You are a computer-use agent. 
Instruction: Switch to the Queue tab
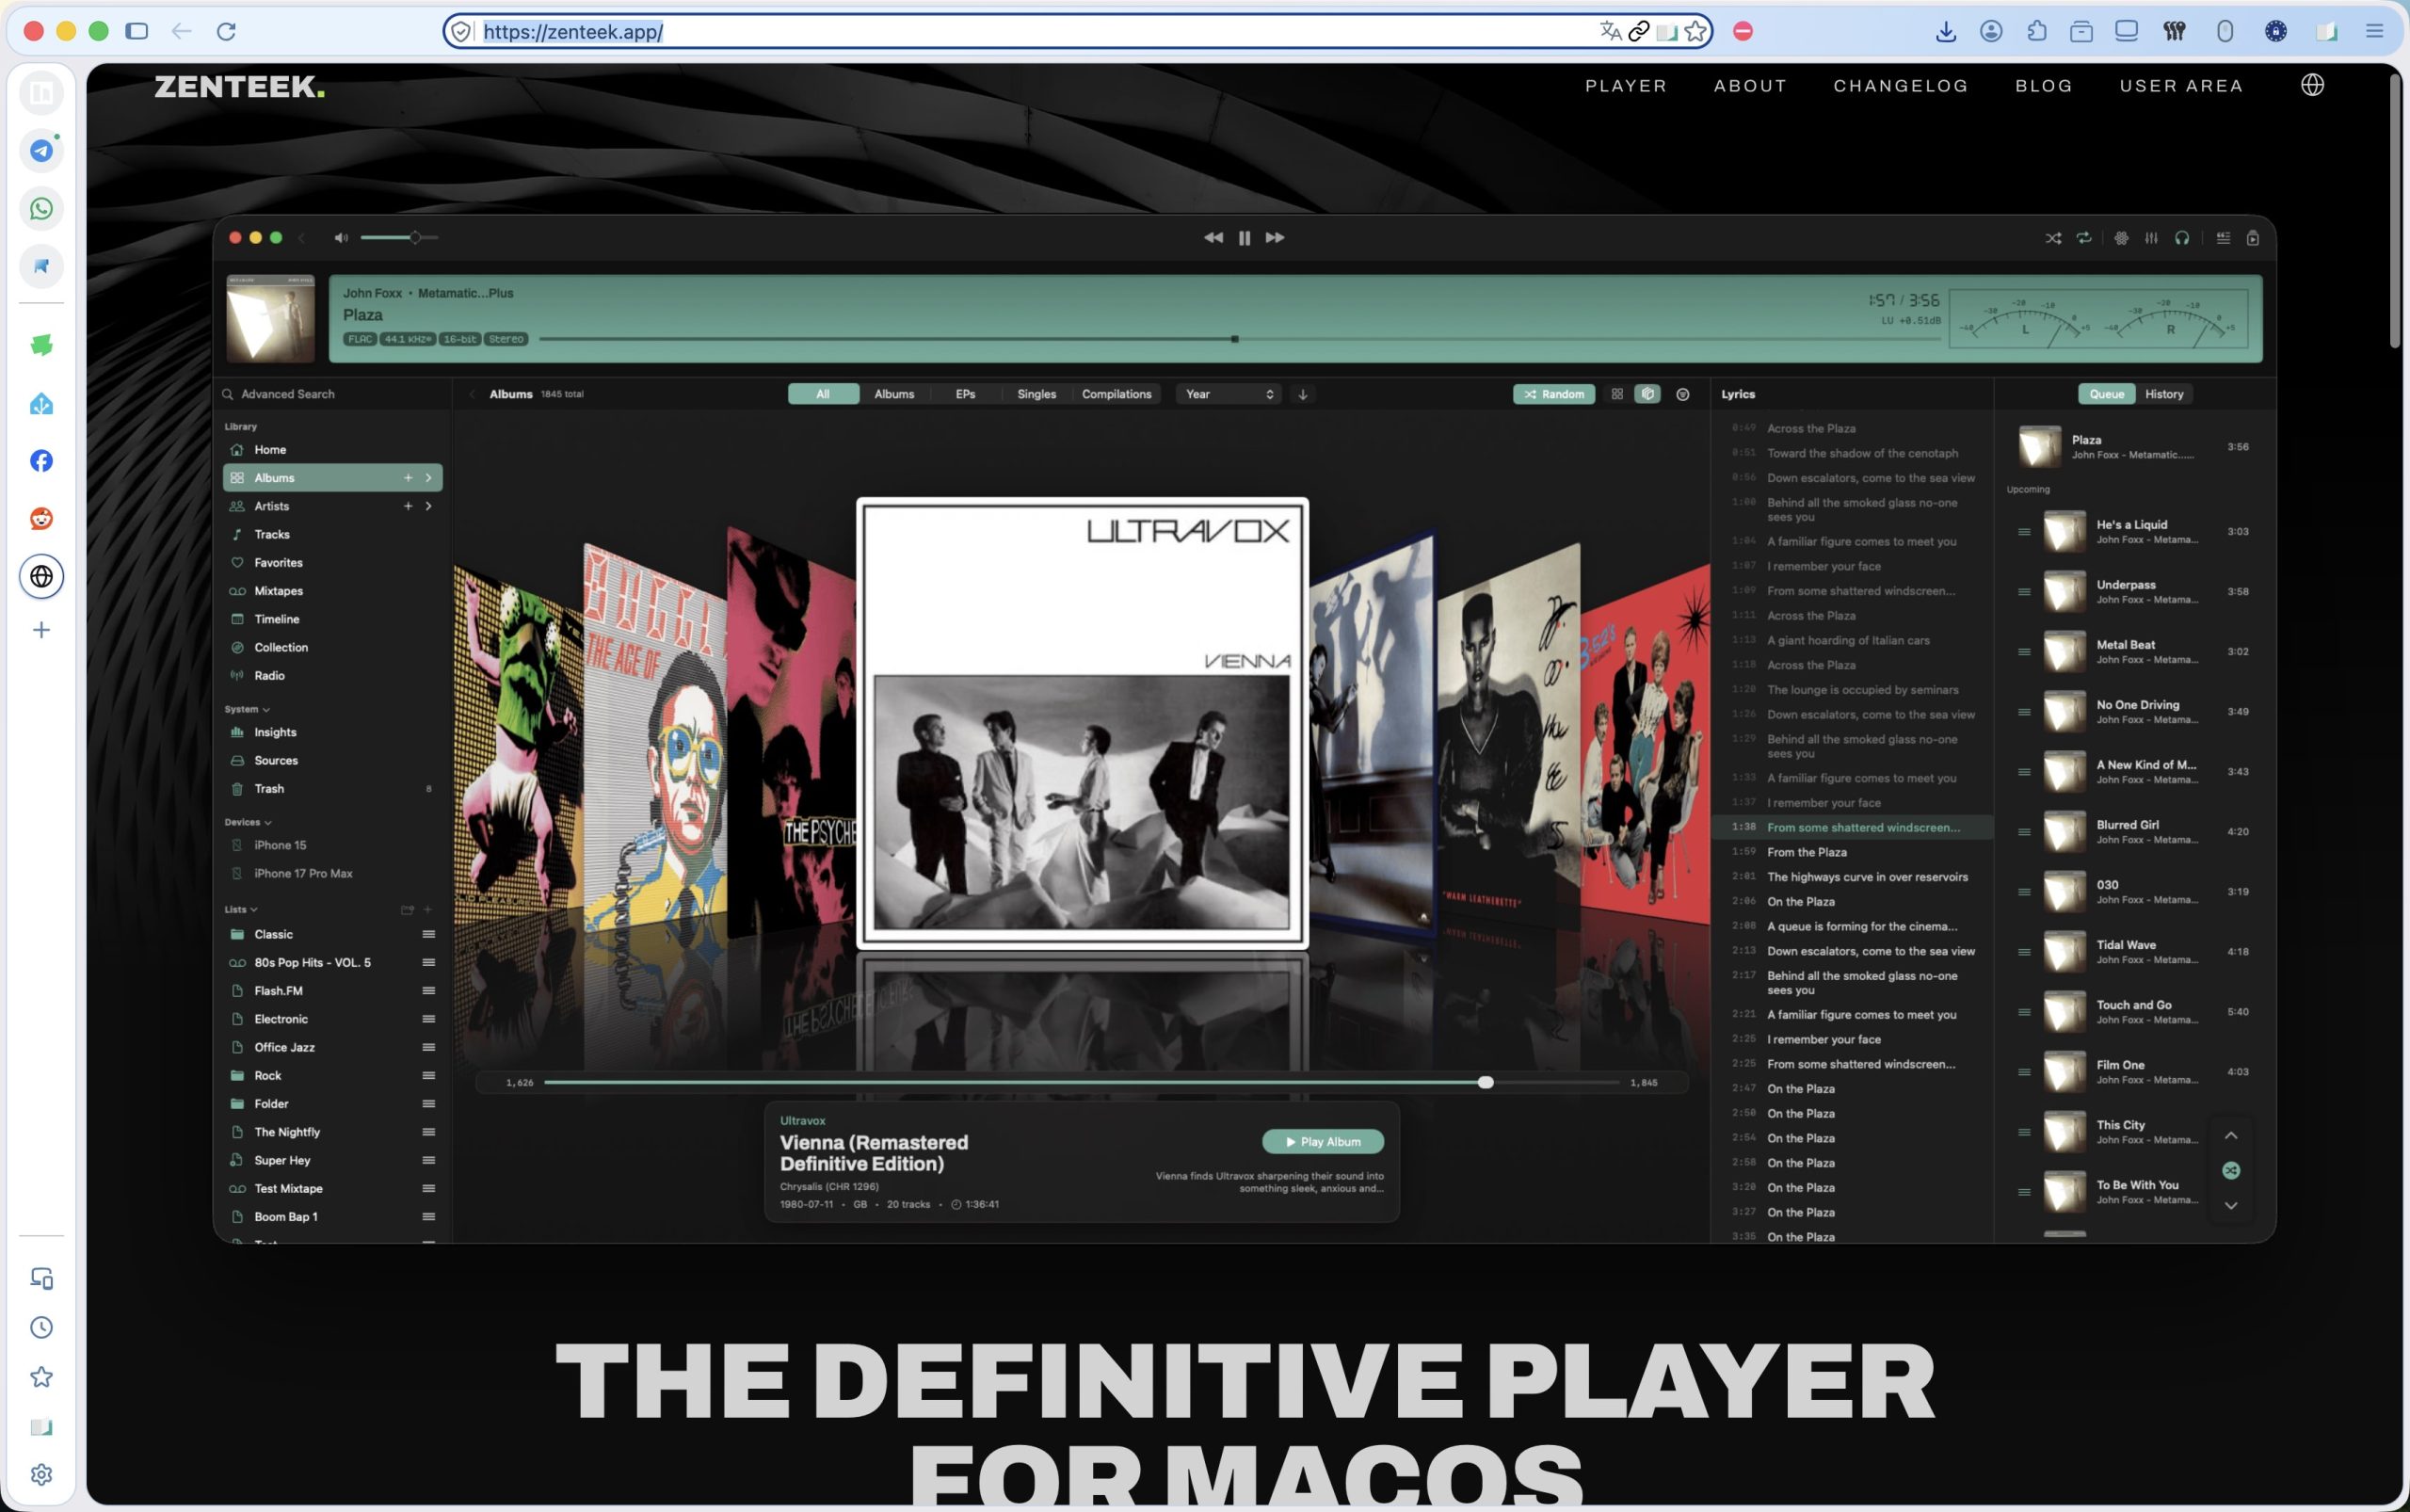2106,394
